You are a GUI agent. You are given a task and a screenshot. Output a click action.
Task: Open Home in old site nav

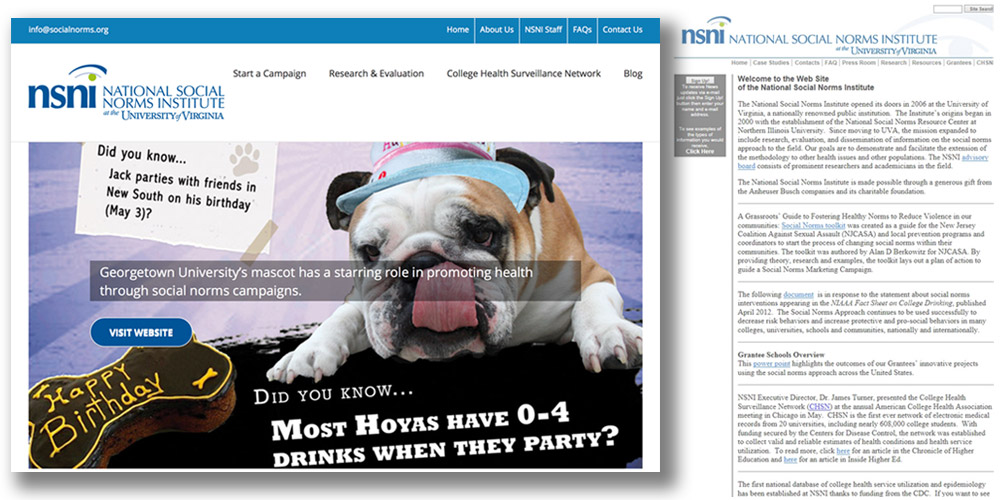point(739,63)
